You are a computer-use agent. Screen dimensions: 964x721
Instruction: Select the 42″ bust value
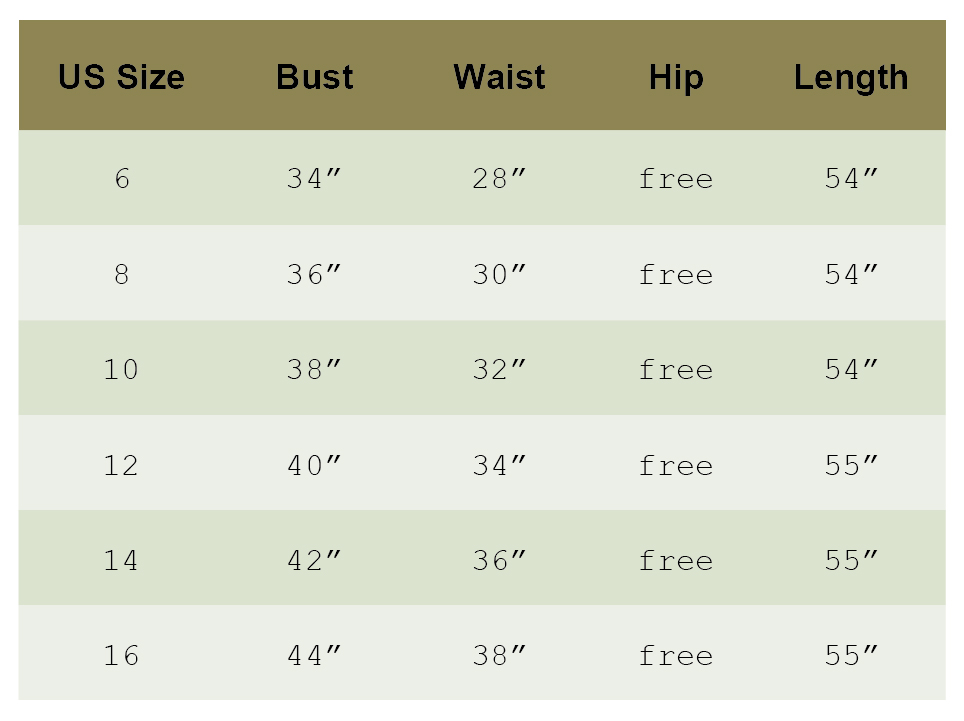(314, 561)
